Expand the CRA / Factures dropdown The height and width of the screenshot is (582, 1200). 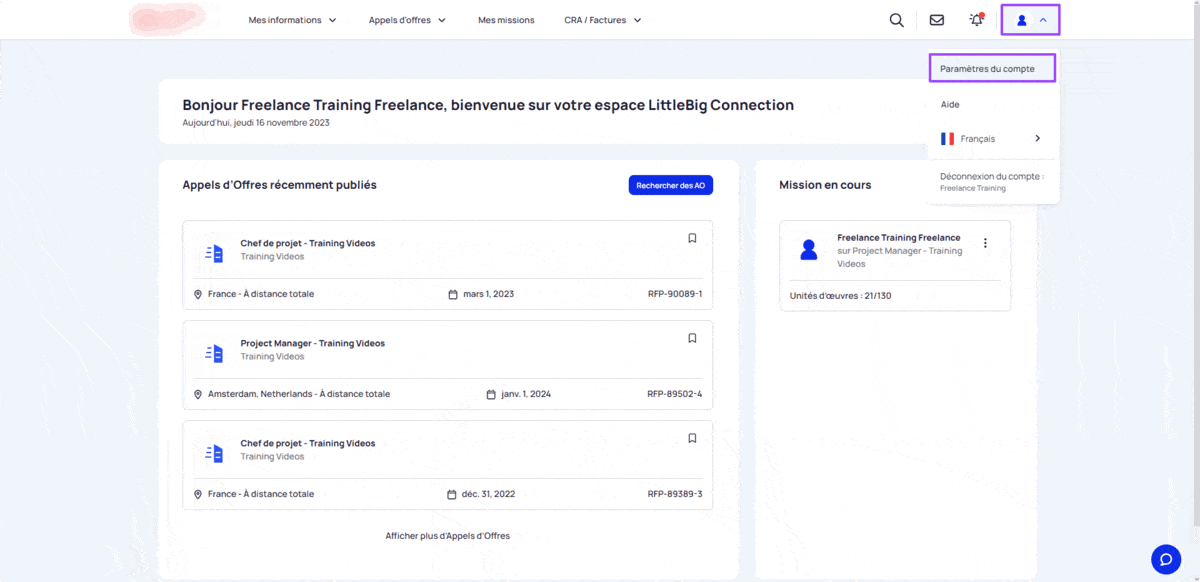[602, 20]
